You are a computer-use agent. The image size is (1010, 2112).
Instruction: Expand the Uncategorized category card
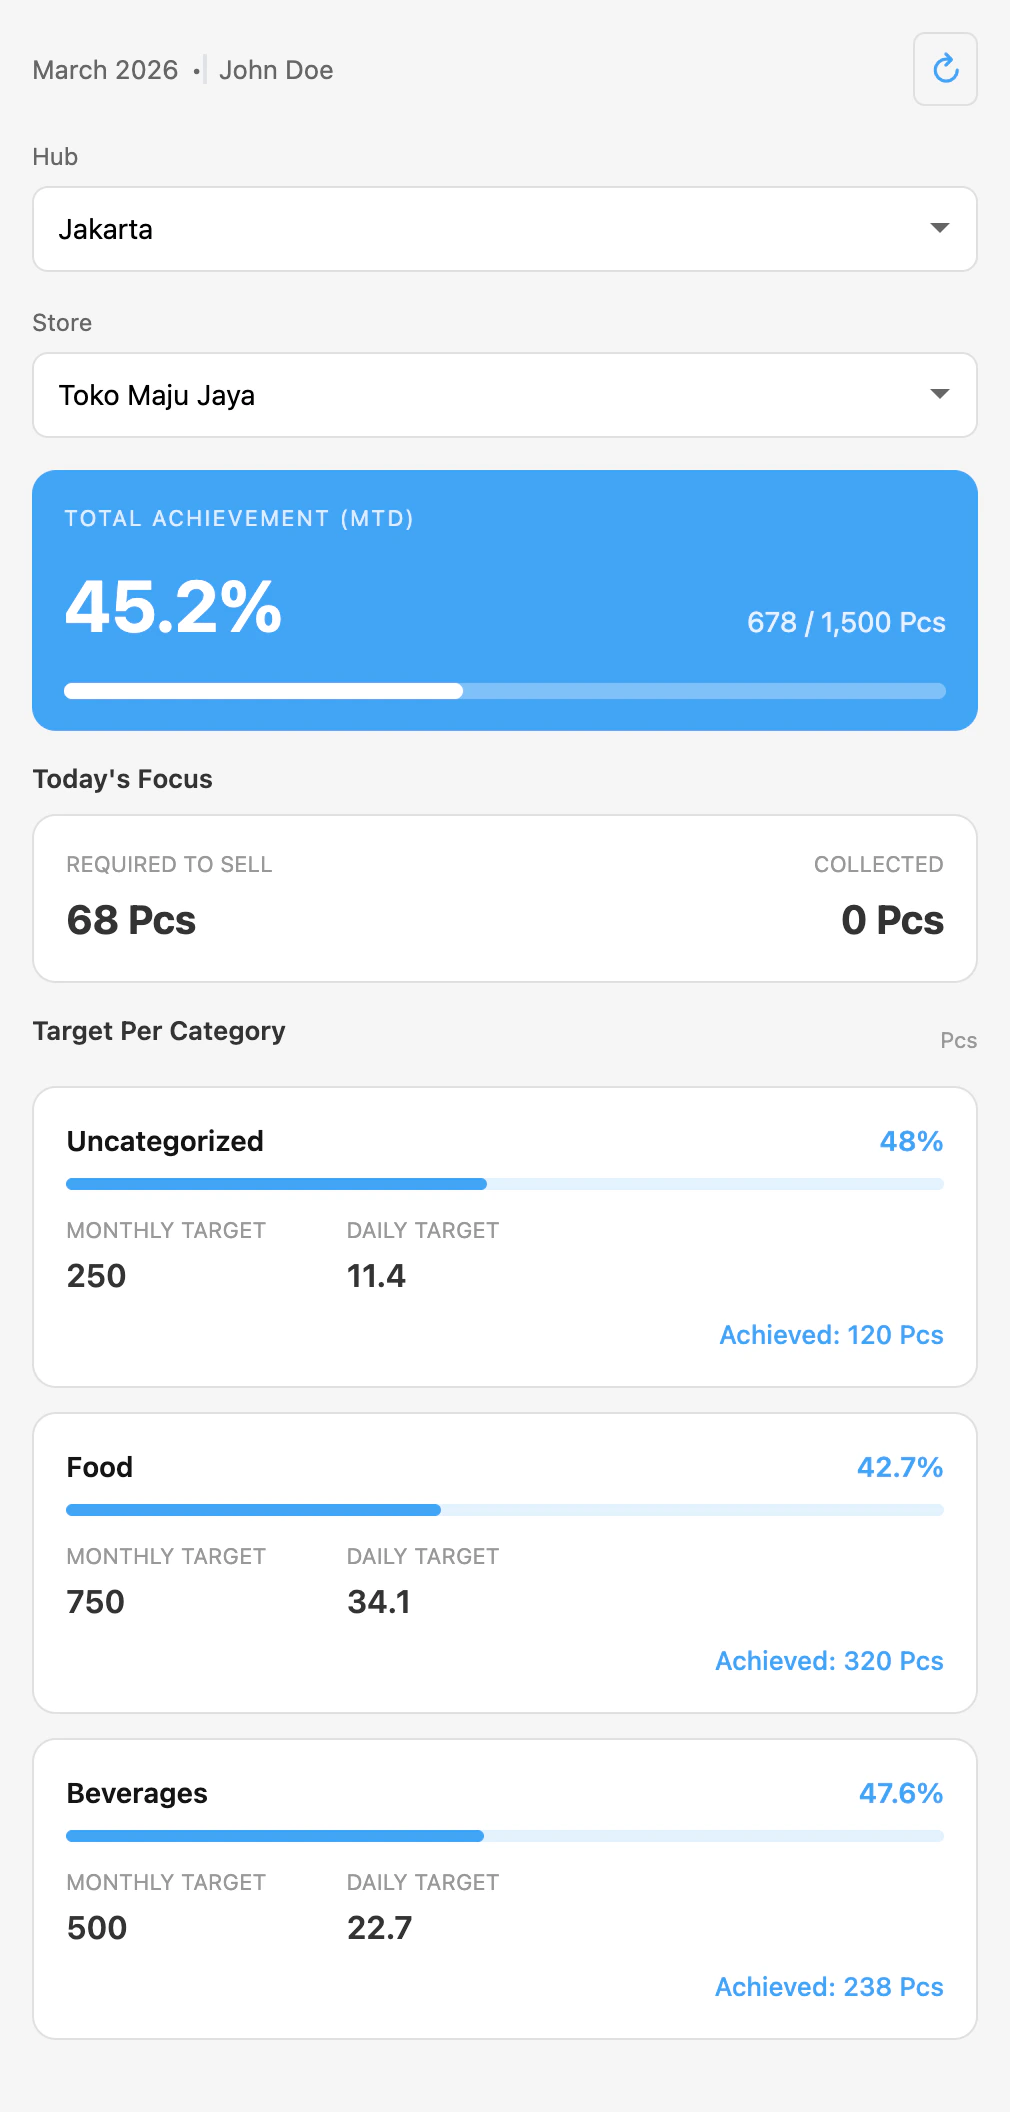[x=505, y=1237]
